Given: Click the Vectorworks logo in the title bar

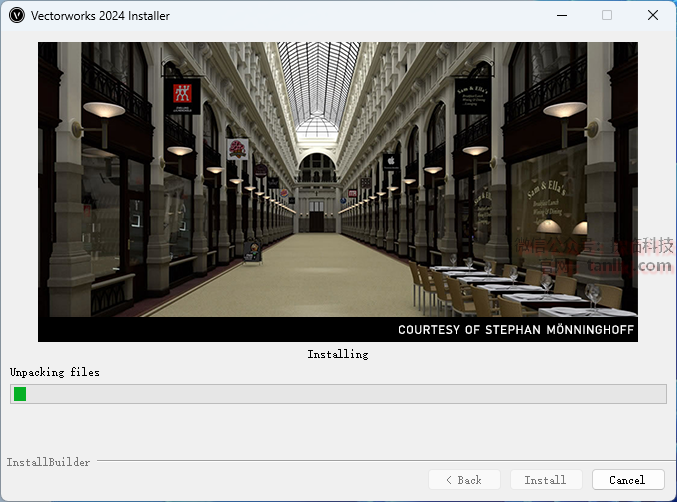Looking at the screenshot, I should [16, 15].
